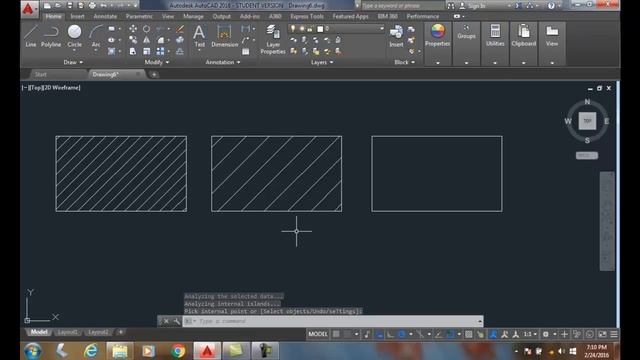Click the Offset tool icon
The height and width of the screenshot is (360, 640).
click(x=180, y=51)
